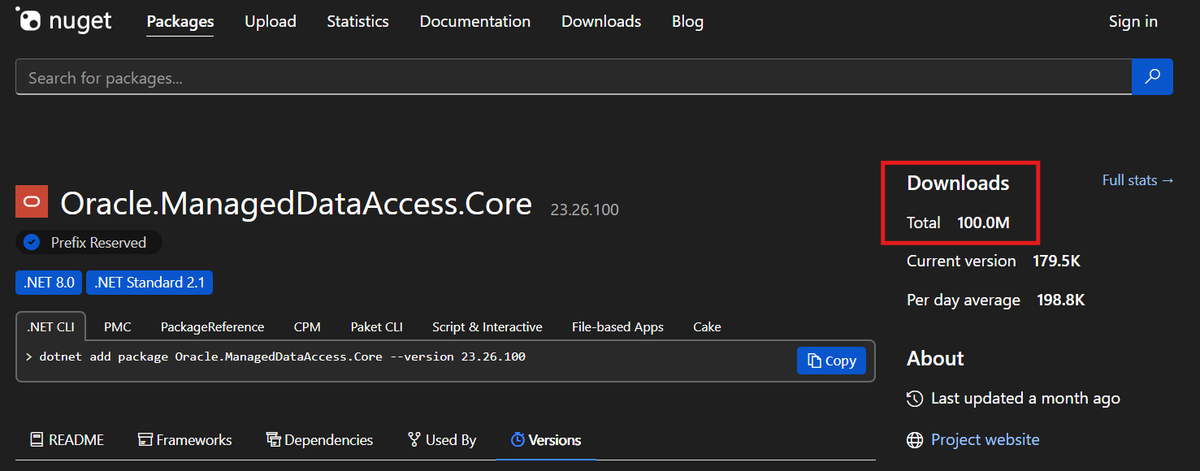The image size is (1200, 471).
Task: Open the Downloads nav item
Action: pos(601,21)
